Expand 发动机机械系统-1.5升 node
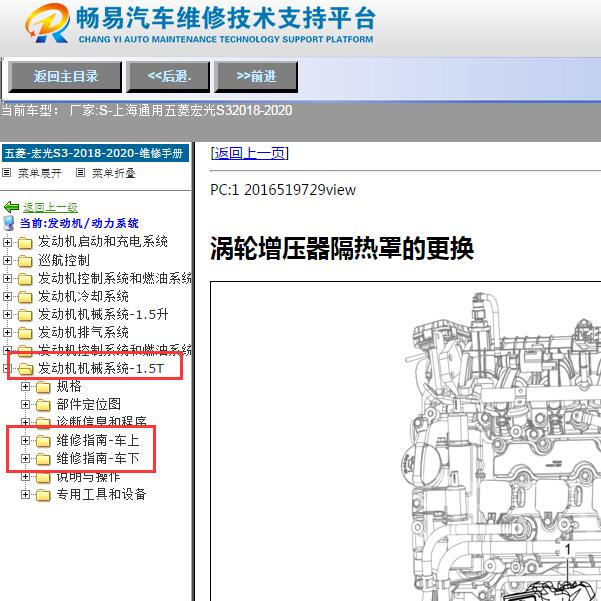Screen dimensions: 601x601 (7, 314)
